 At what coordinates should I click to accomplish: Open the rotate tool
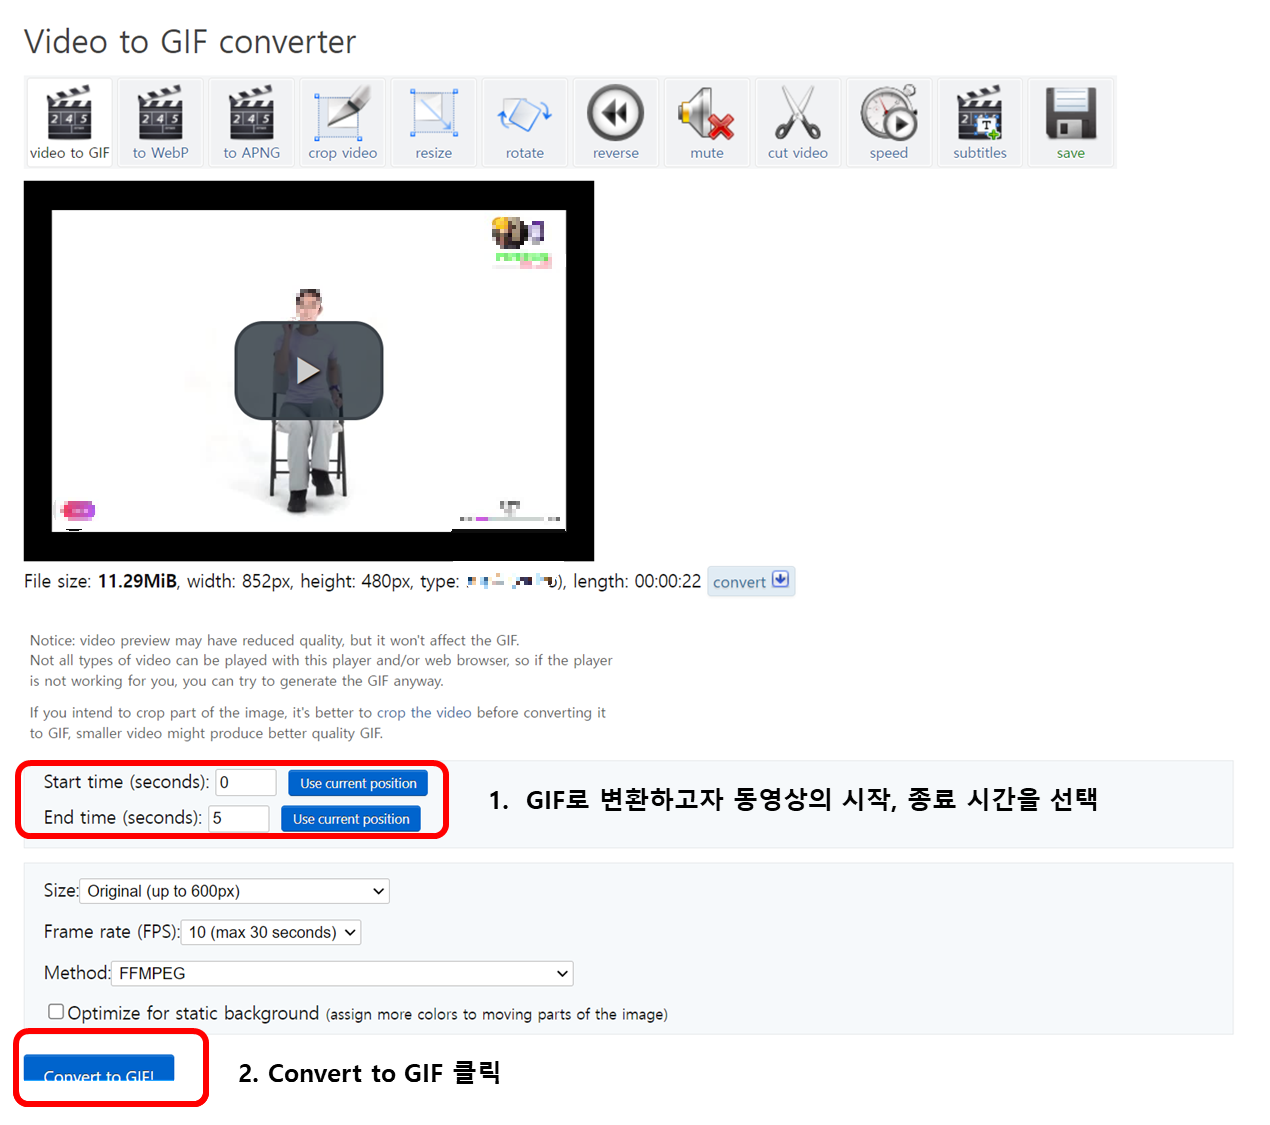tap(524, 120)
